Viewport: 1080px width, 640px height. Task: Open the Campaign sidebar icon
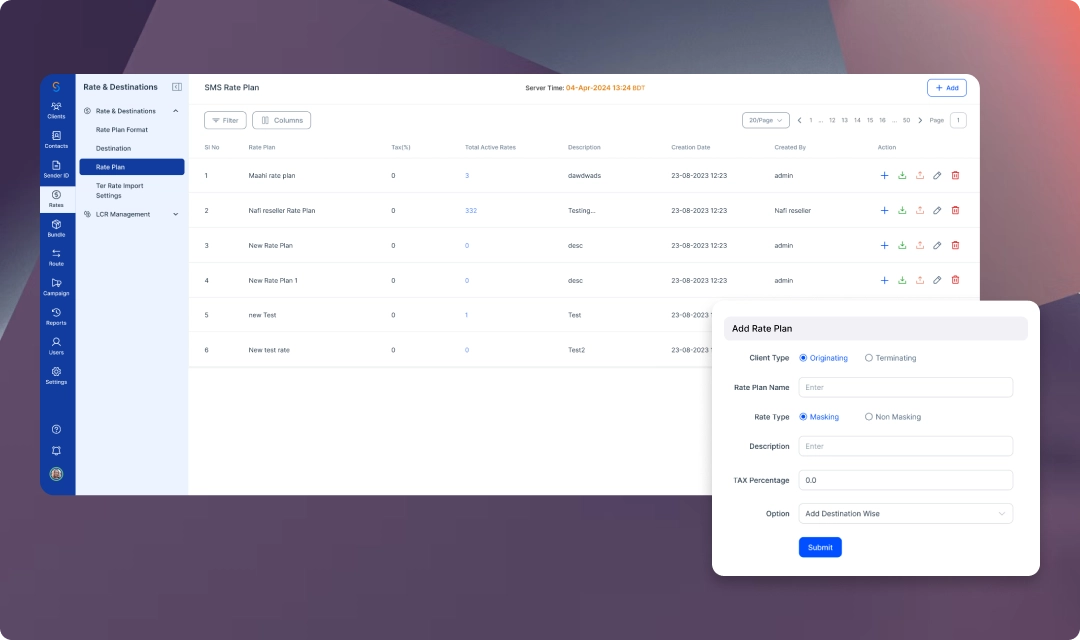56,286
